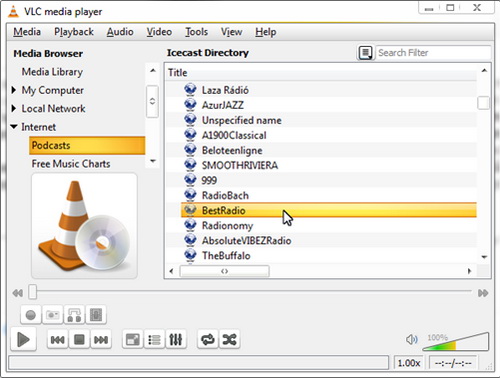Stop playback with the Stop button
Viewport: 500px width, 378px height.
(79, 339)
